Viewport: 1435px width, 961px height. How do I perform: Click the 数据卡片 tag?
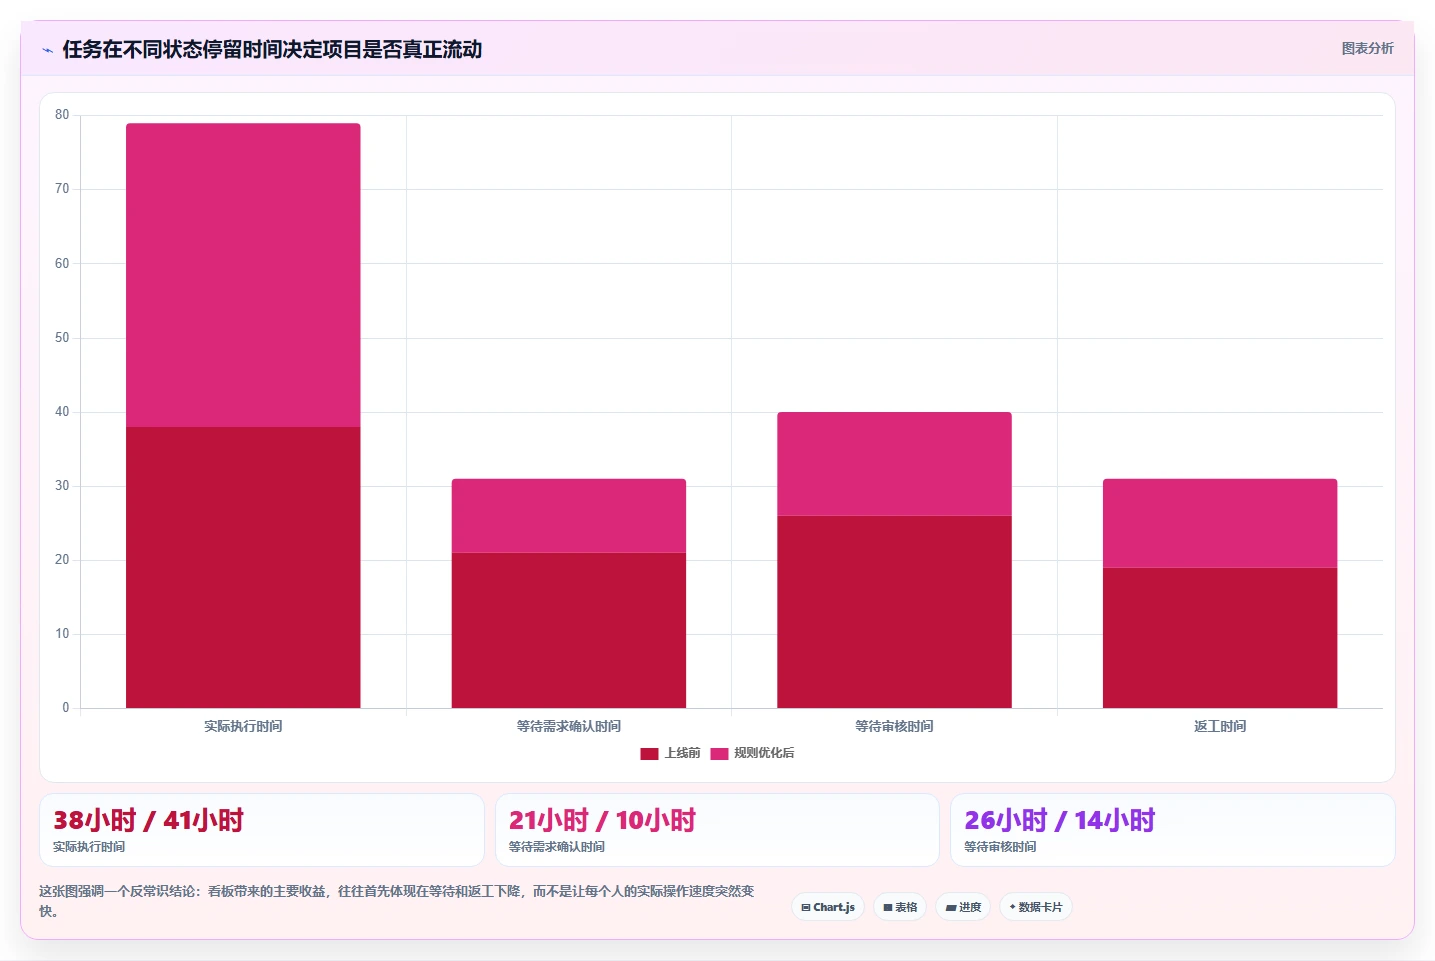pyautogui.click(x=1036, y=907)
